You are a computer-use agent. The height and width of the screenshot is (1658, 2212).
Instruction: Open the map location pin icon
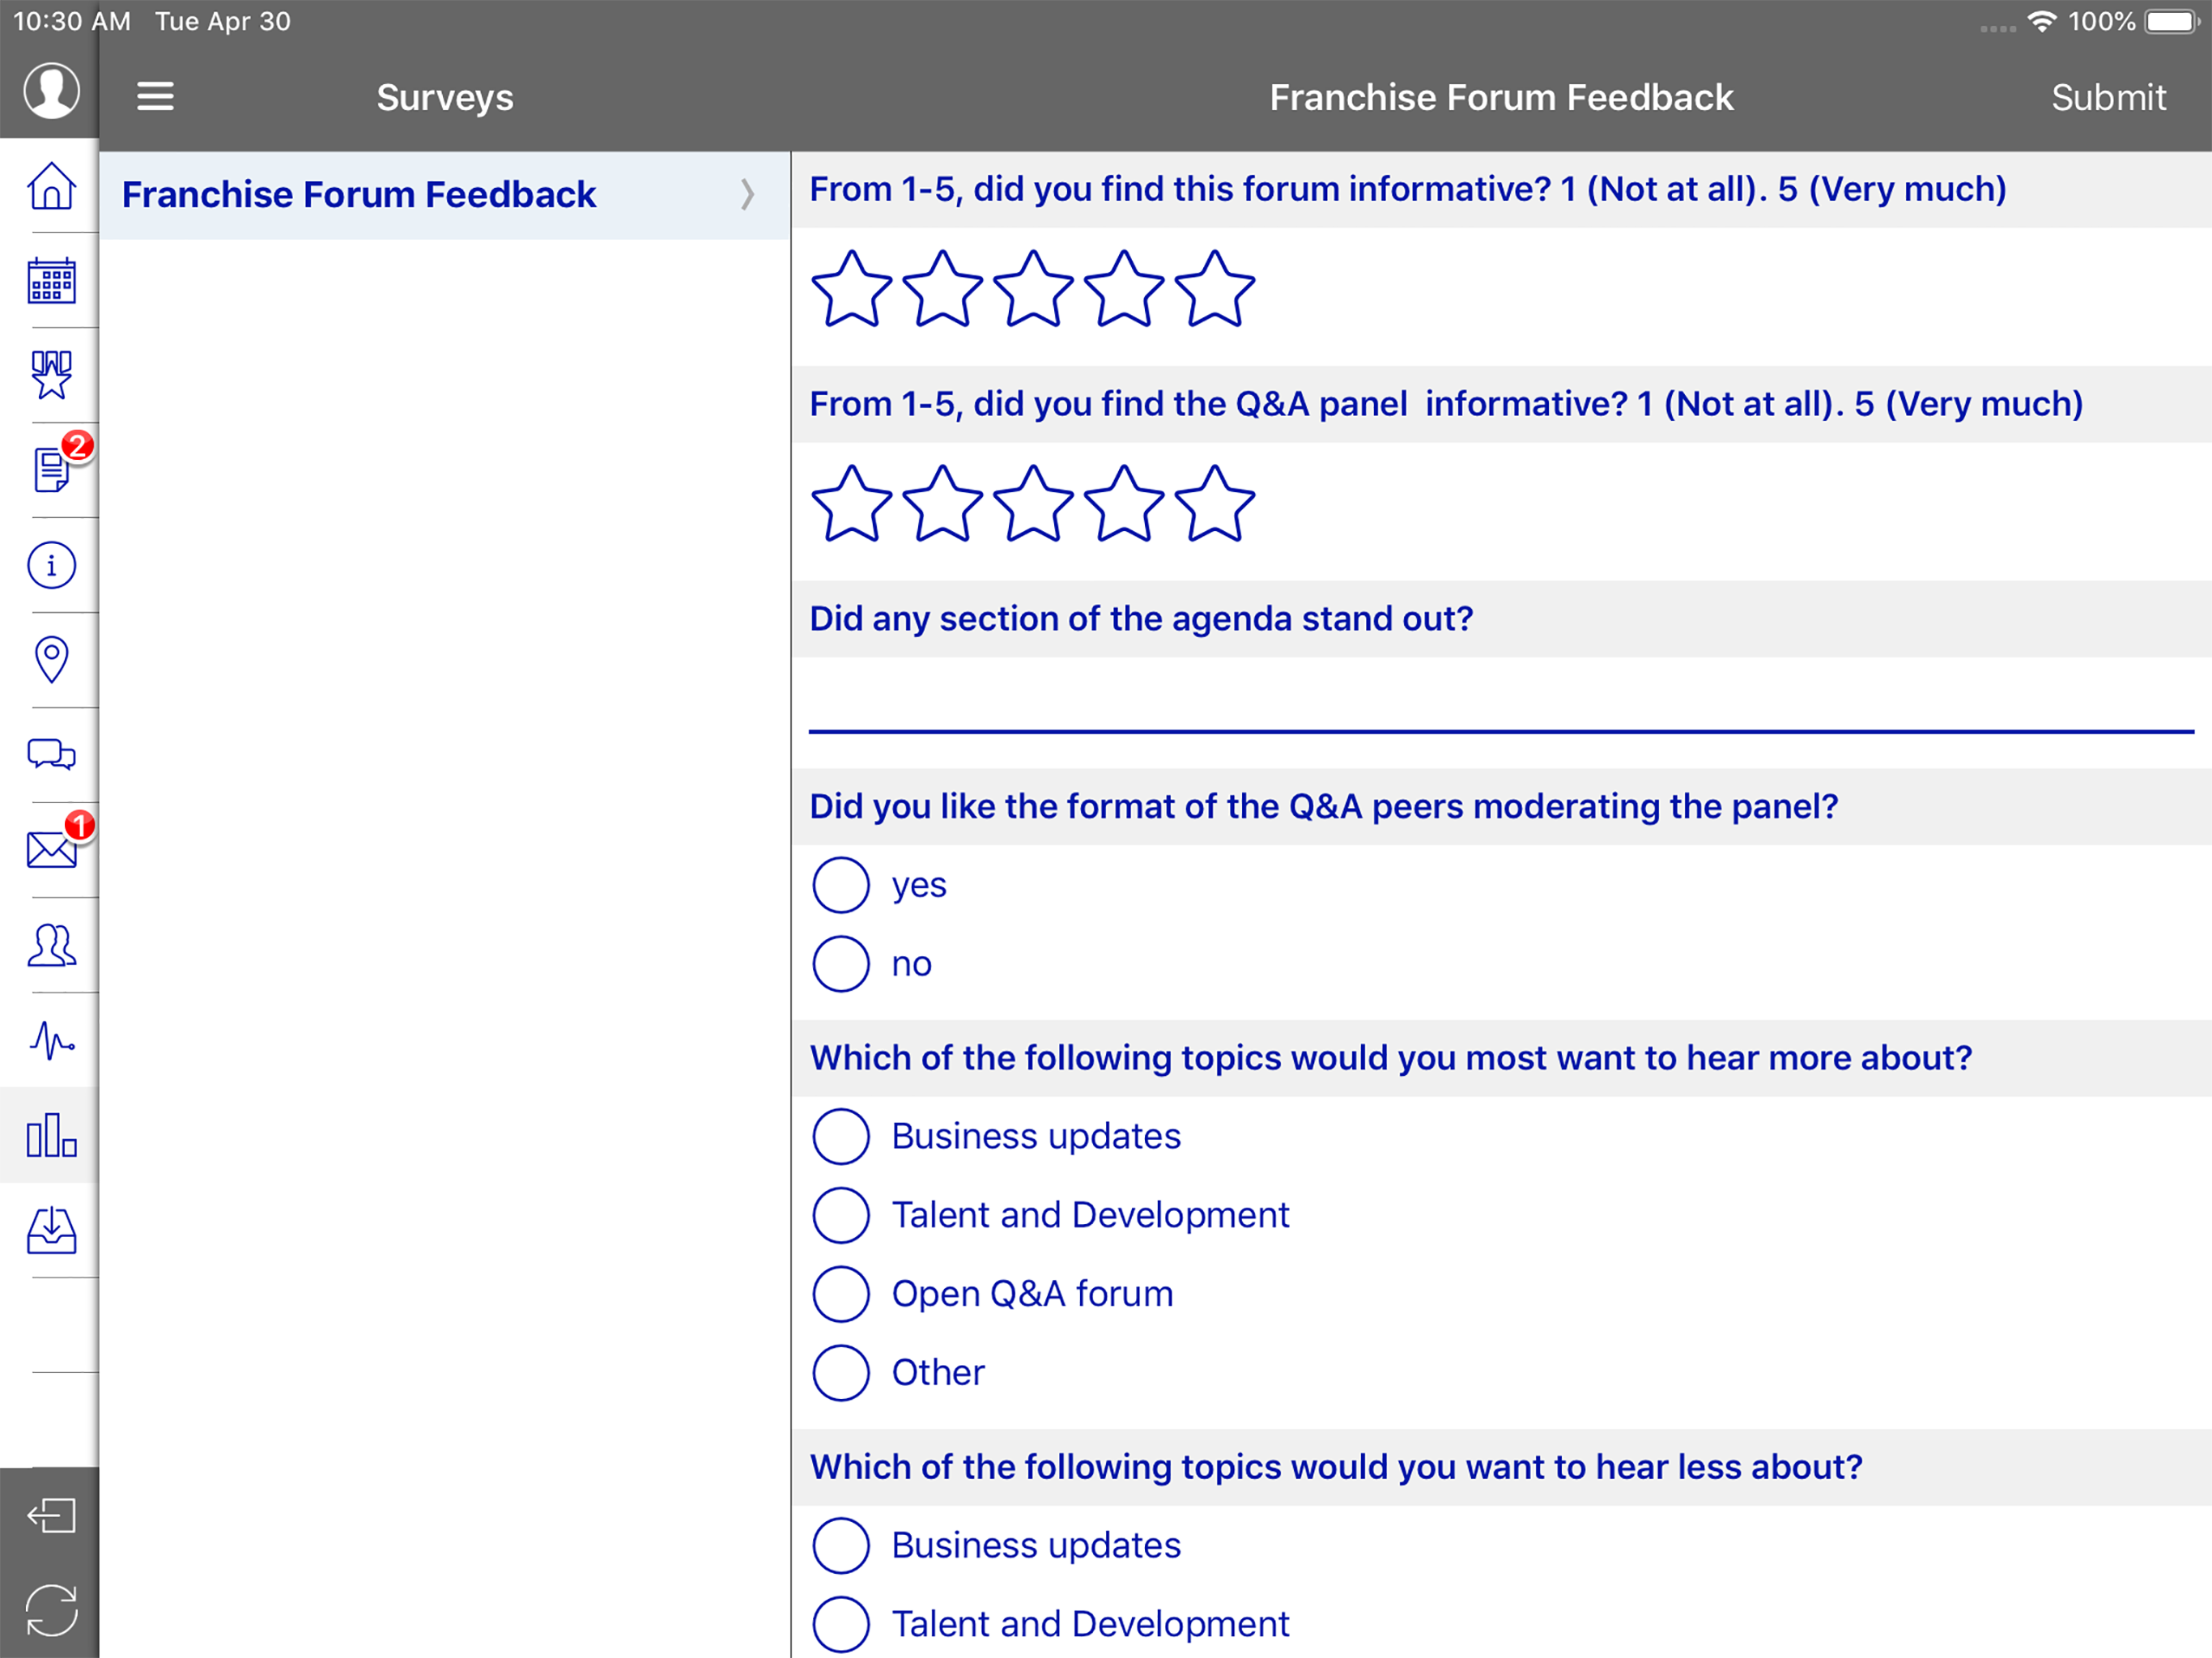click(x=51, y=660)
